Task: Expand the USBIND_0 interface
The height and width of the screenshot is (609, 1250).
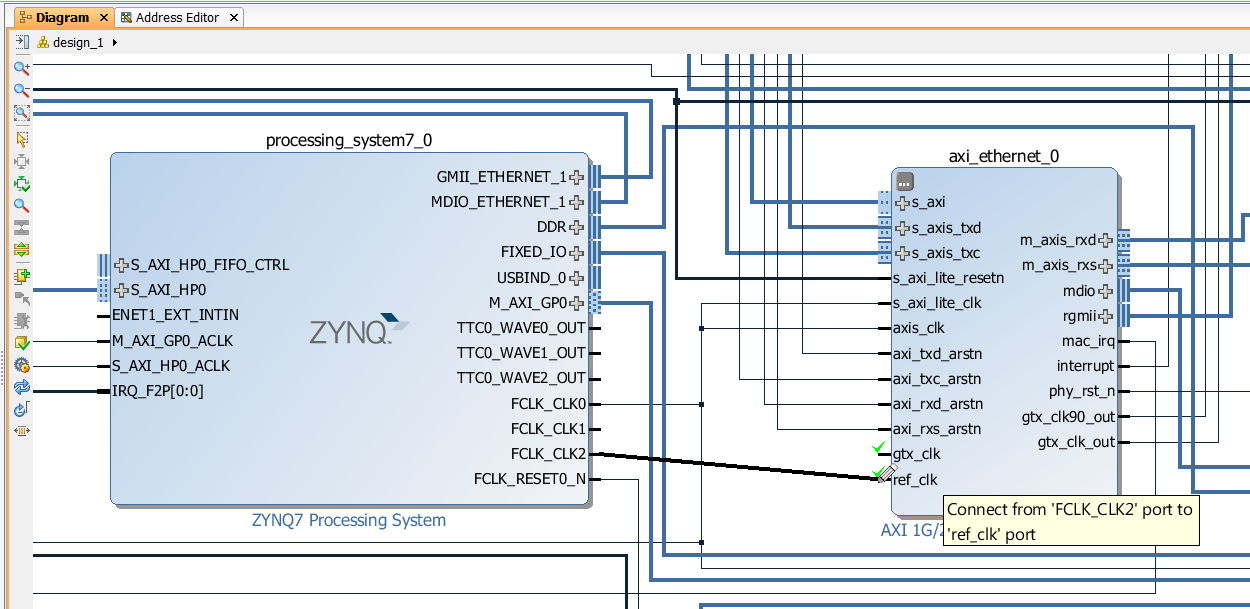Action: (x=576, y=278)
